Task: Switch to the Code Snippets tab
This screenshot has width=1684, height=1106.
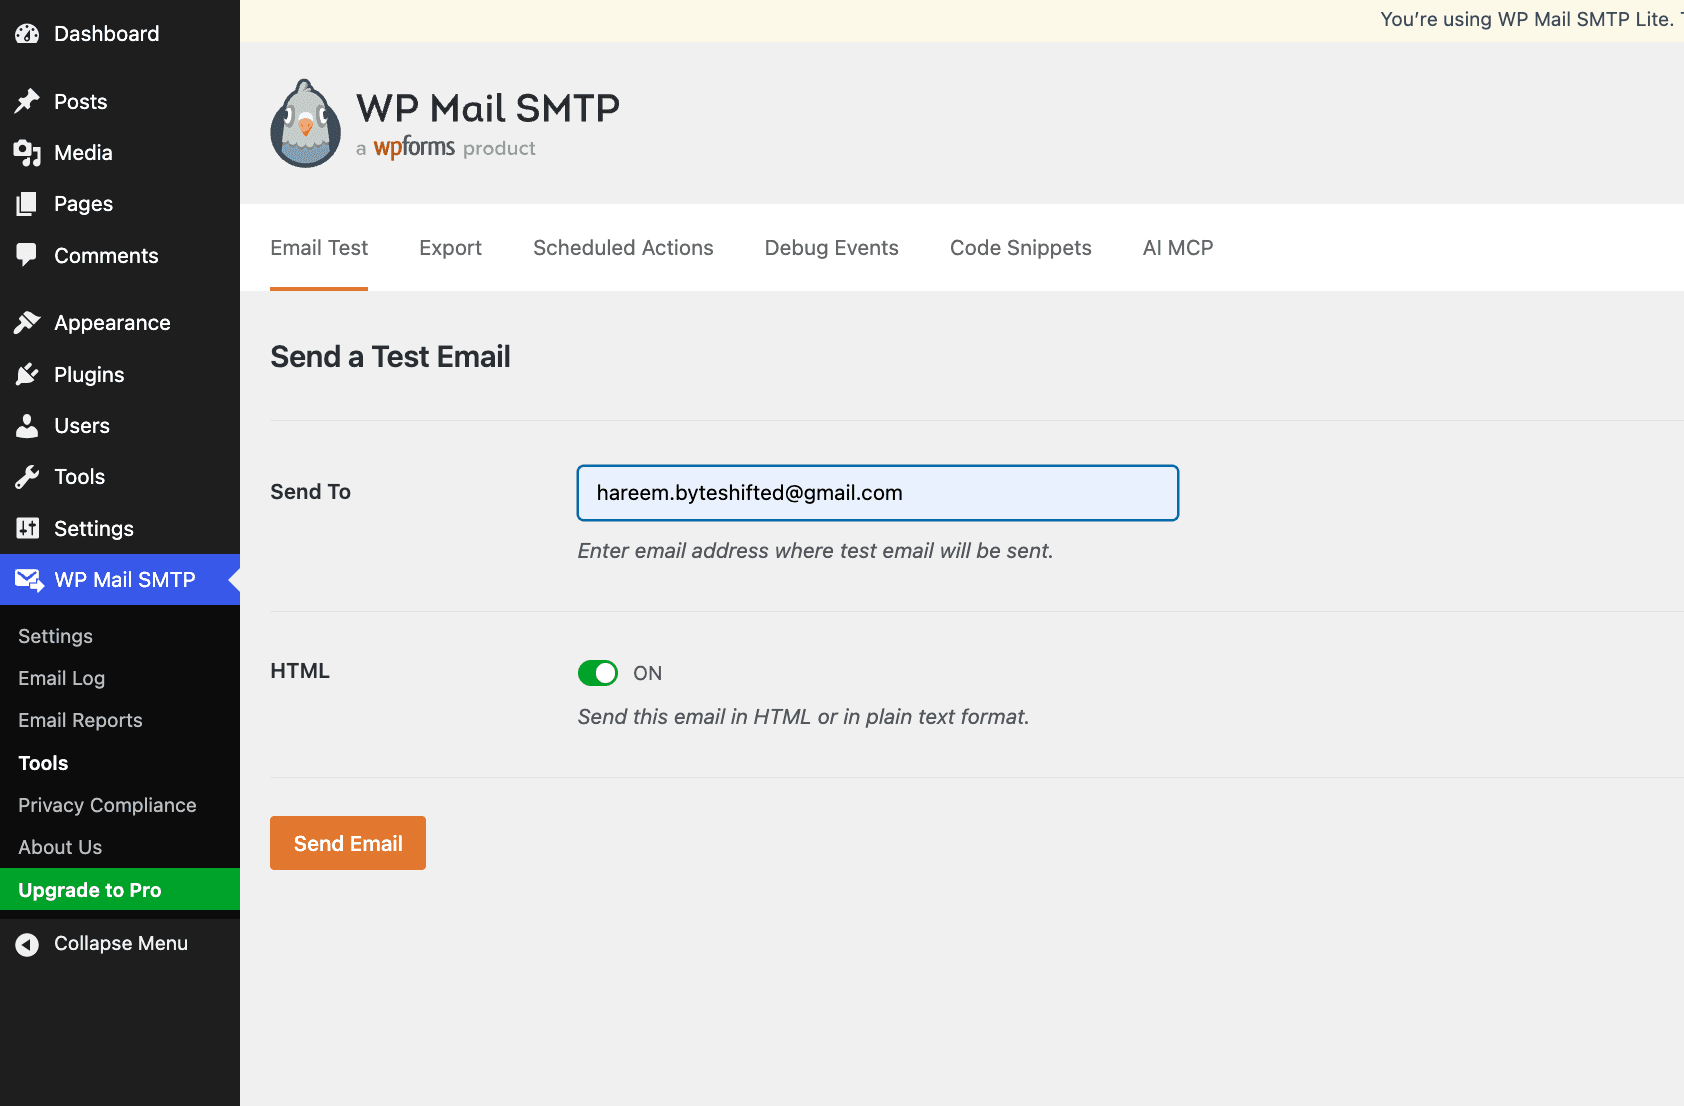Action: click(1020, 248)
